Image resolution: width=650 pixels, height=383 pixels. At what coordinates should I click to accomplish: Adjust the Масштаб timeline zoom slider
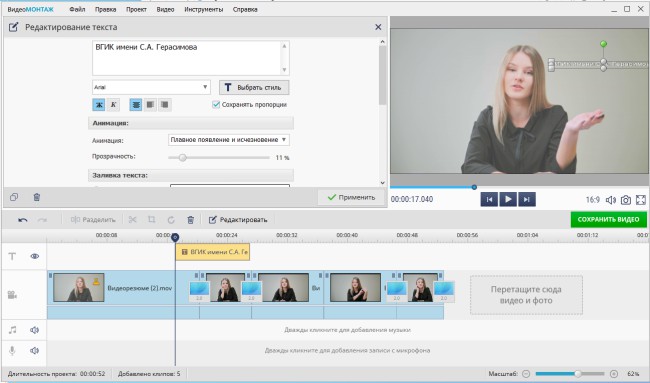(x=570, y=374)
